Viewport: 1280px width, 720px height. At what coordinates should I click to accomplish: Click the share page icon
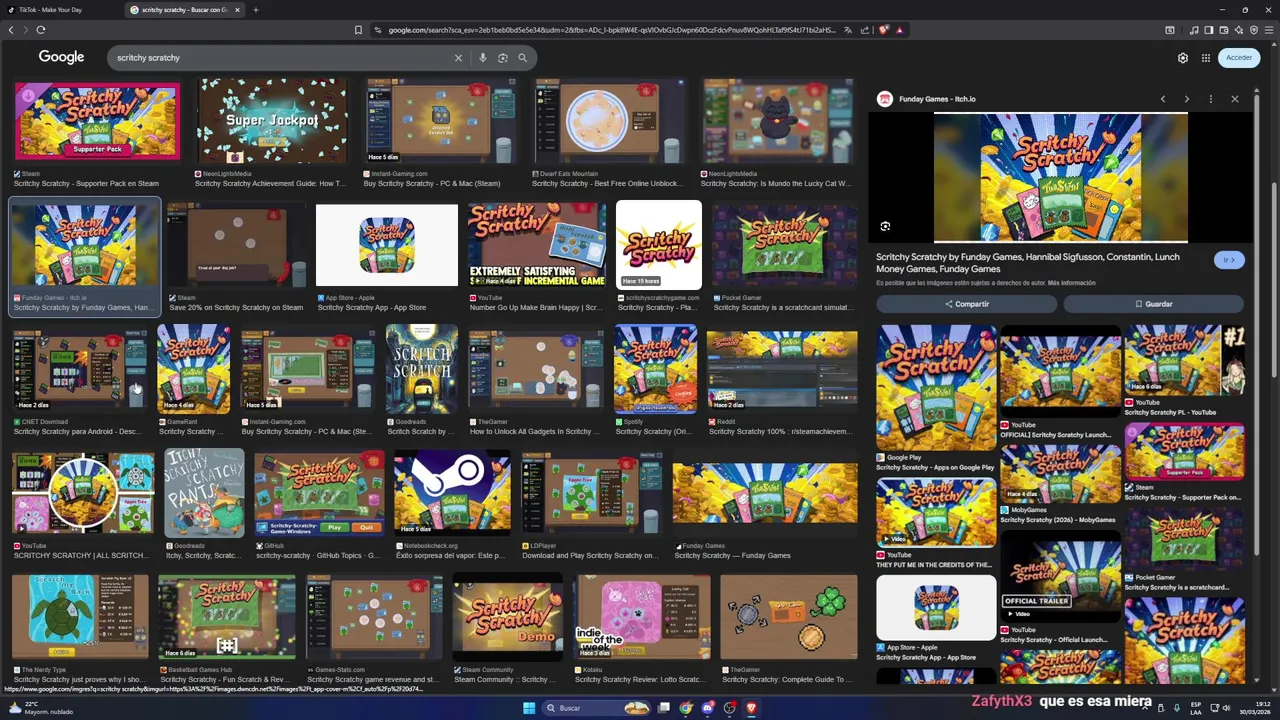pyautogui.click(x=865, y=30)
